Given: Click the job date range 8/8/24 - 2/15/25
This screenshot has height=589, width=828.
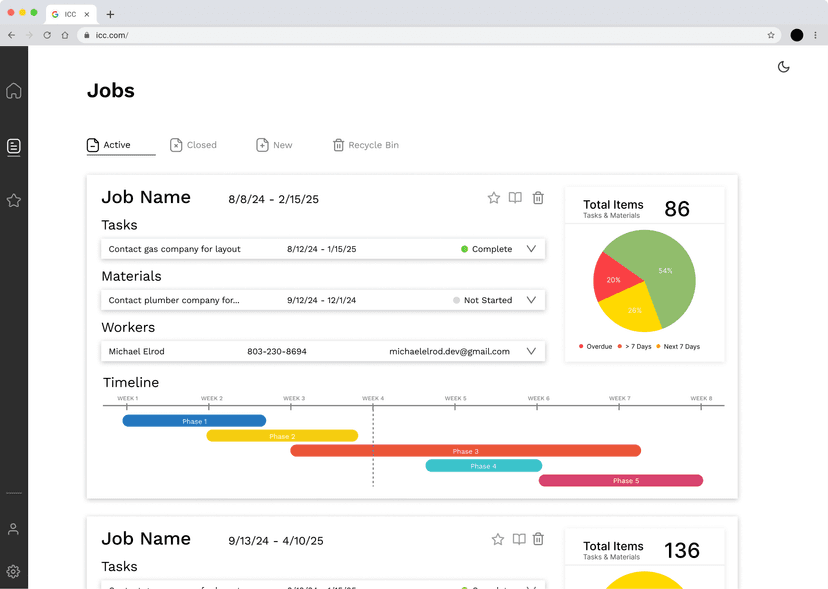Looking at the screenshot, I should (x=274, y=199).
